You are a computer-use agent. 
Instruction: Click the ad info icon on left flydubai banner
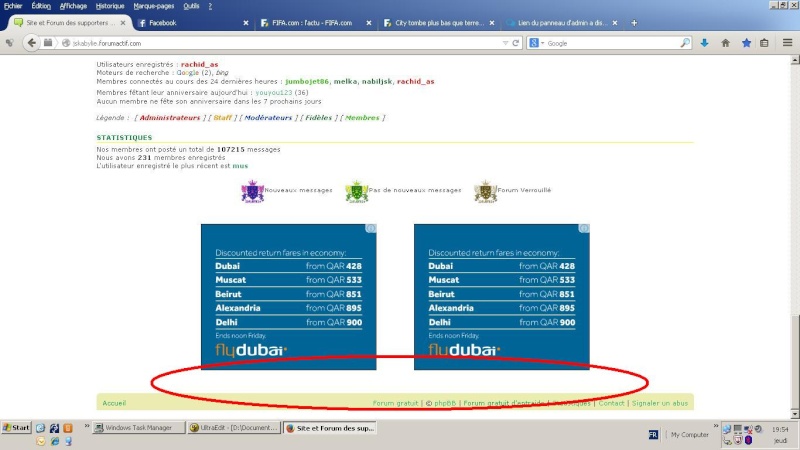click(x=371, y=229)
